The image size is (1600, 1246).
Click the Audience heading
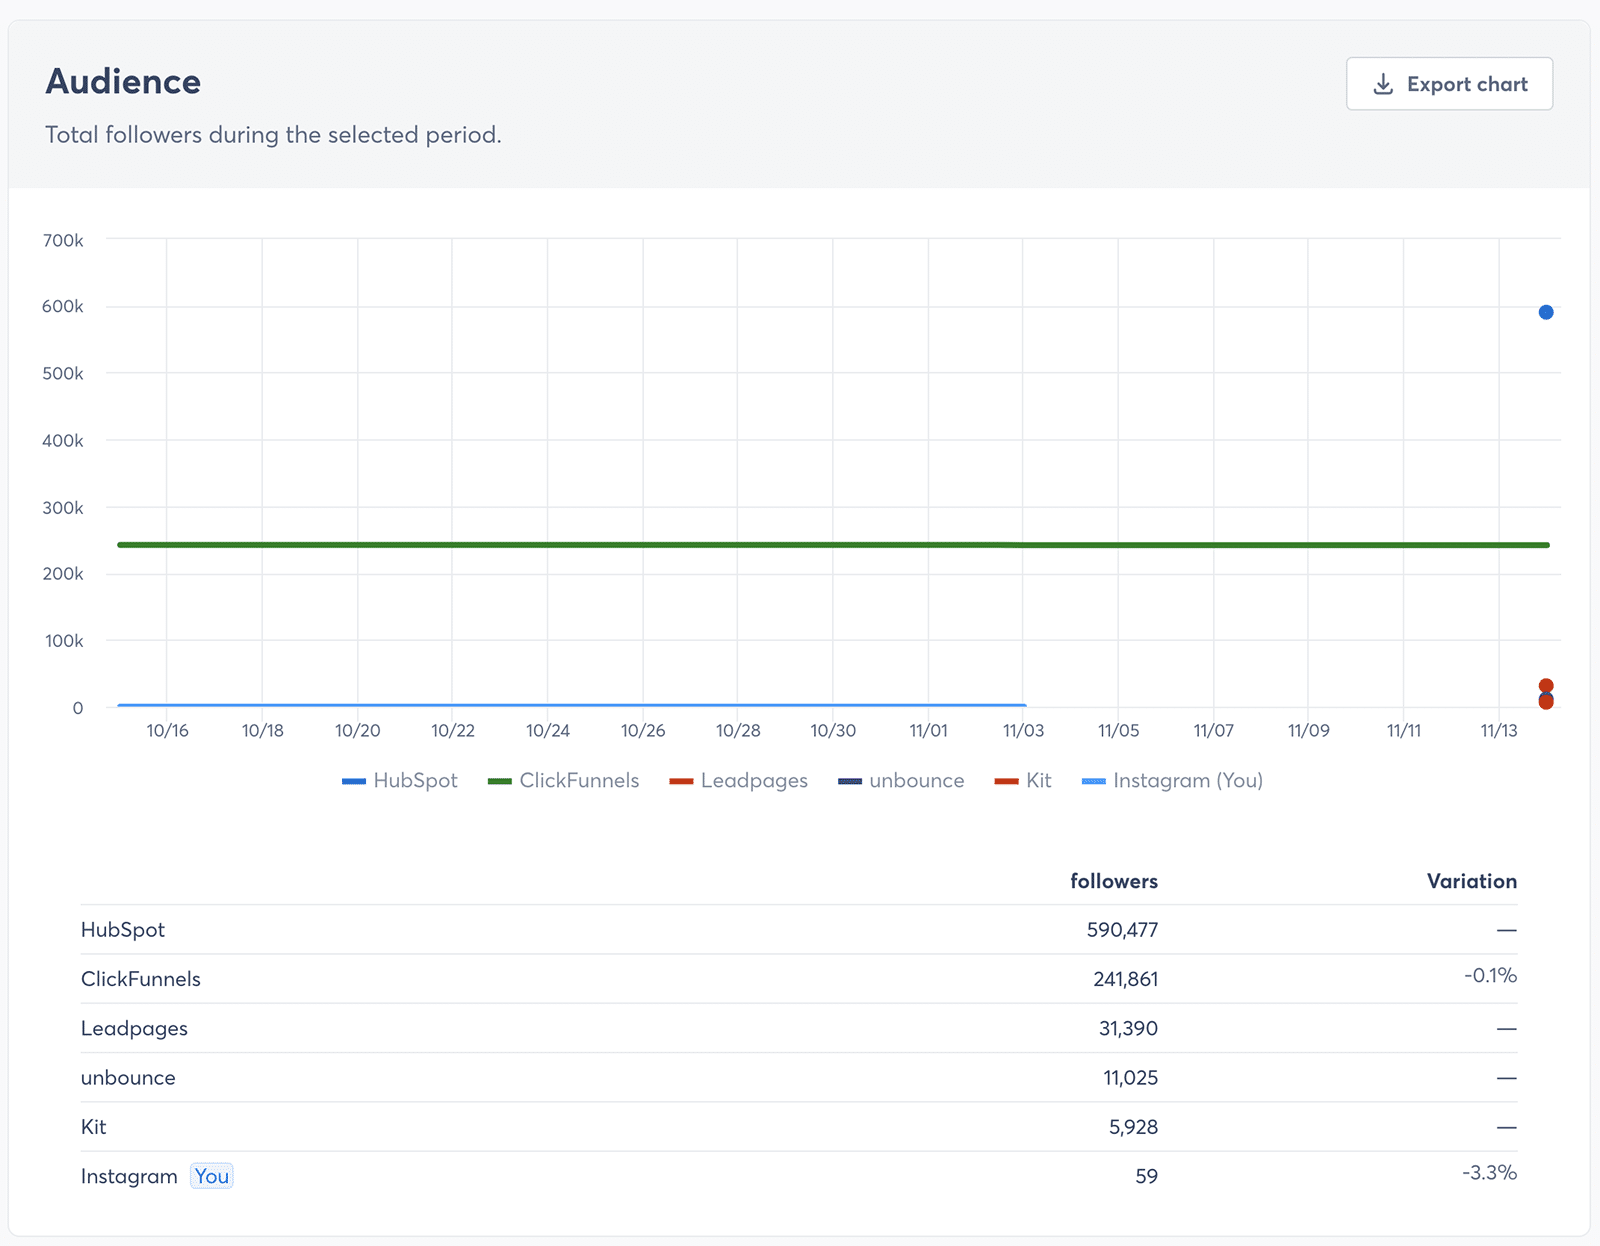[x=123, y=81]
